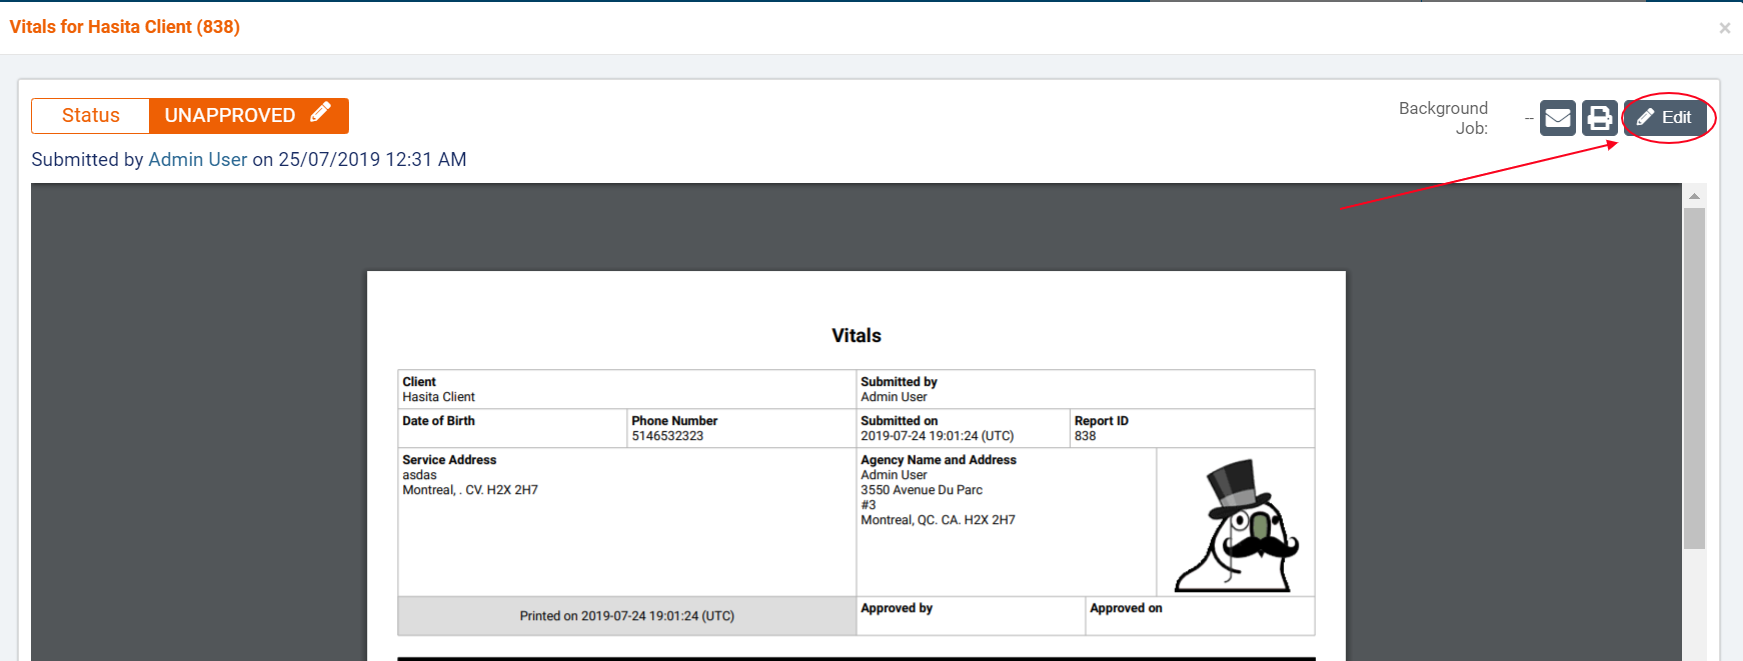Screen dimensions: 1743x661
Task: Click the Edit button
Action: point(1665,118)
